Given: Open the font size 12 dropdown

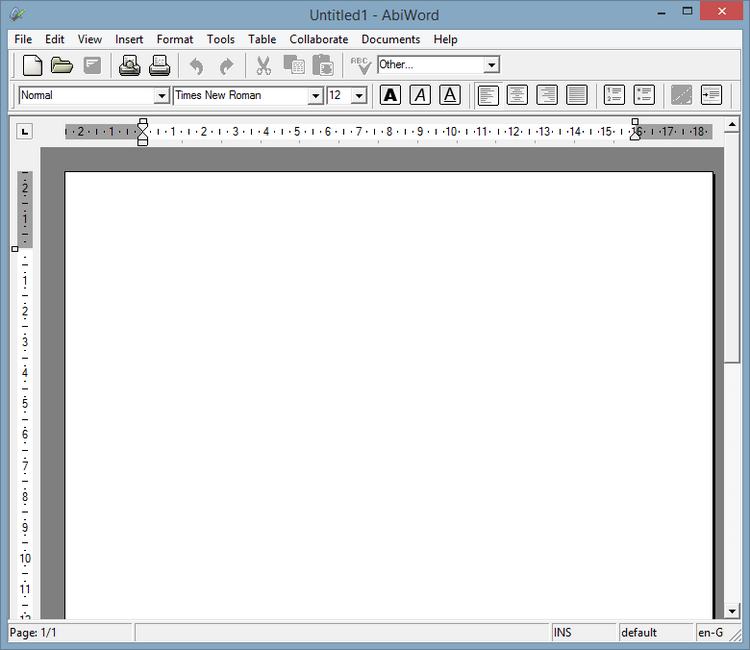Looking at the screenshot, I should [x=359, y=96].
